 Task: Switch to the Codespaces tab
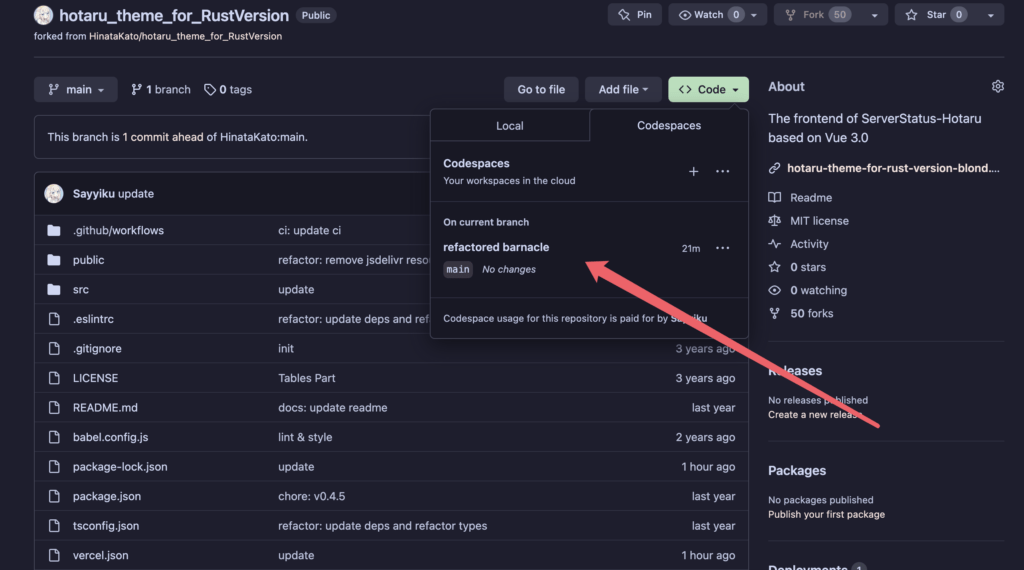(669, 125)
